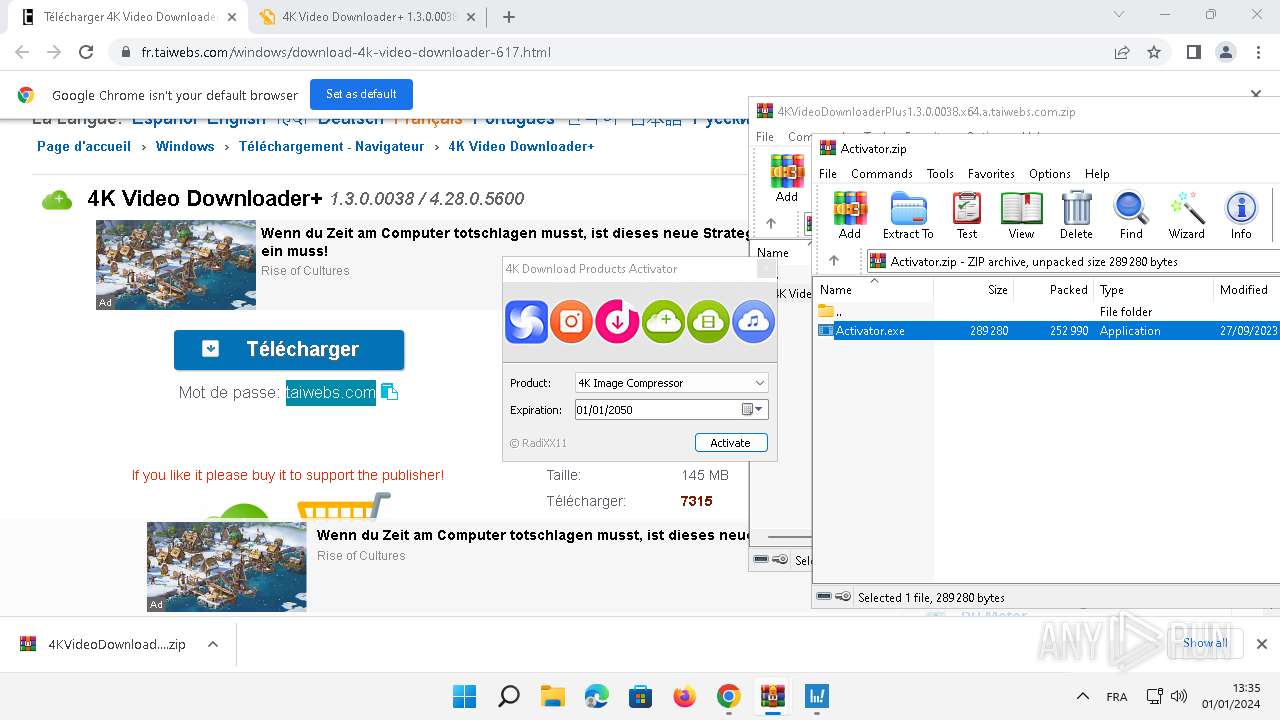
Task: Open the Help menu in Activator.zip
Action: (1097, 174)
